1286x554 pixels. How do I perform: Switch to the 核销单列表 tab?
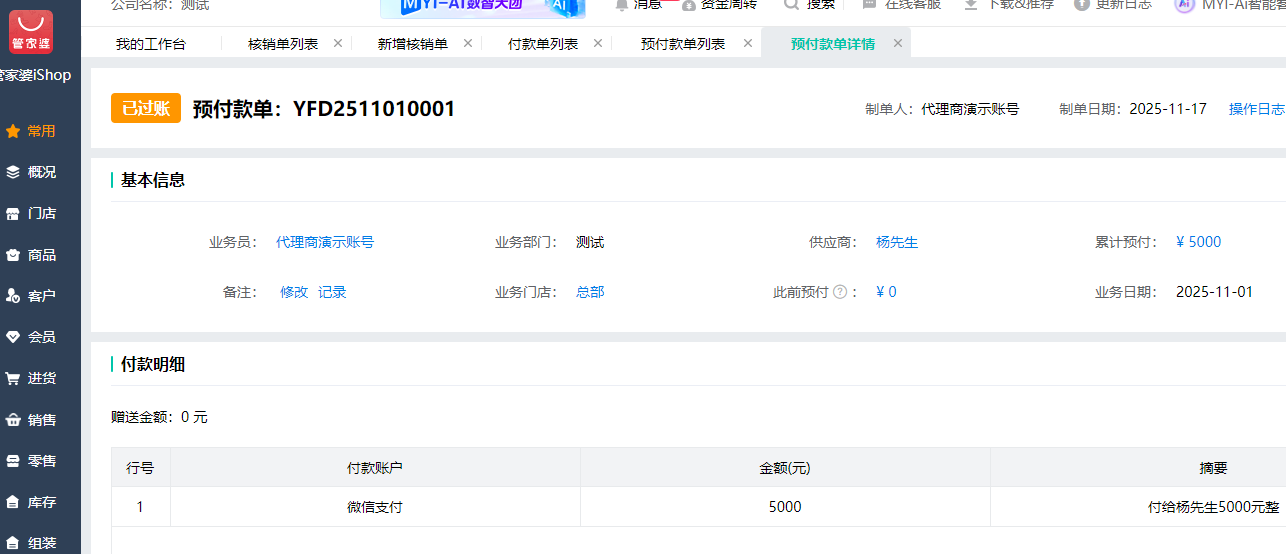283,44
